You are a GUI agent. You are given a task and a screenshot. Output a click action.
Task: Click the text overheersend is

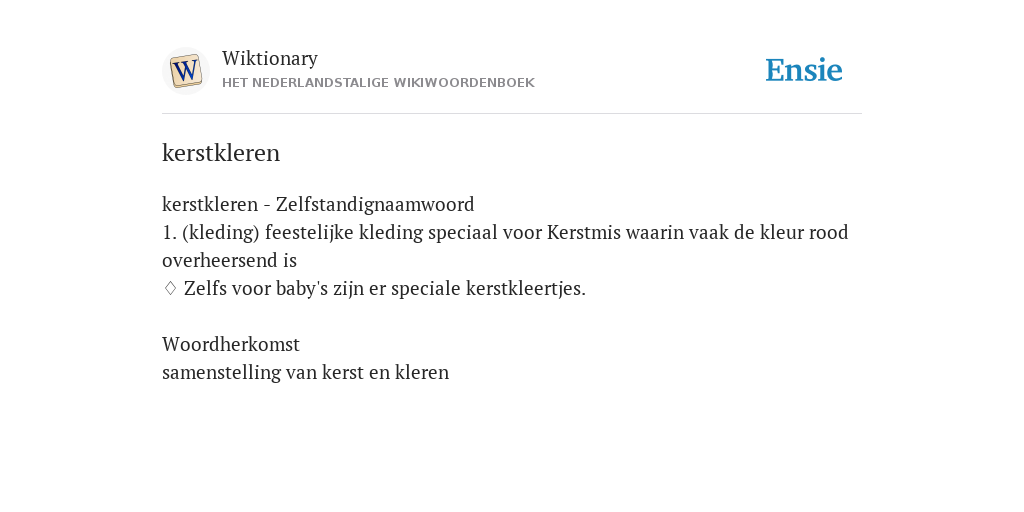pos(229,261)
